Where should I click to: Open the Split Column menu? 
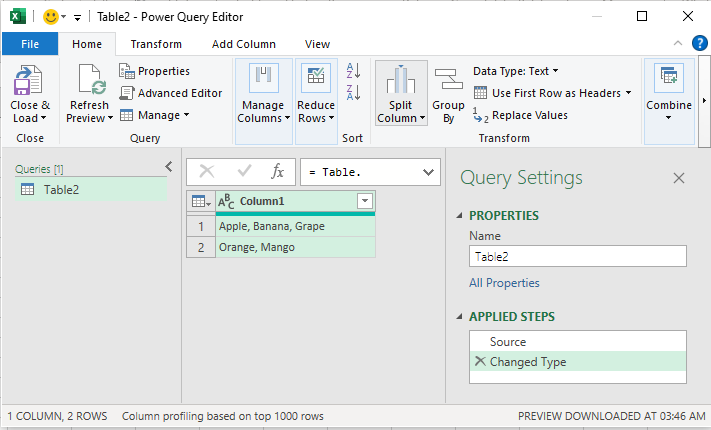click(x=401, y=93)
